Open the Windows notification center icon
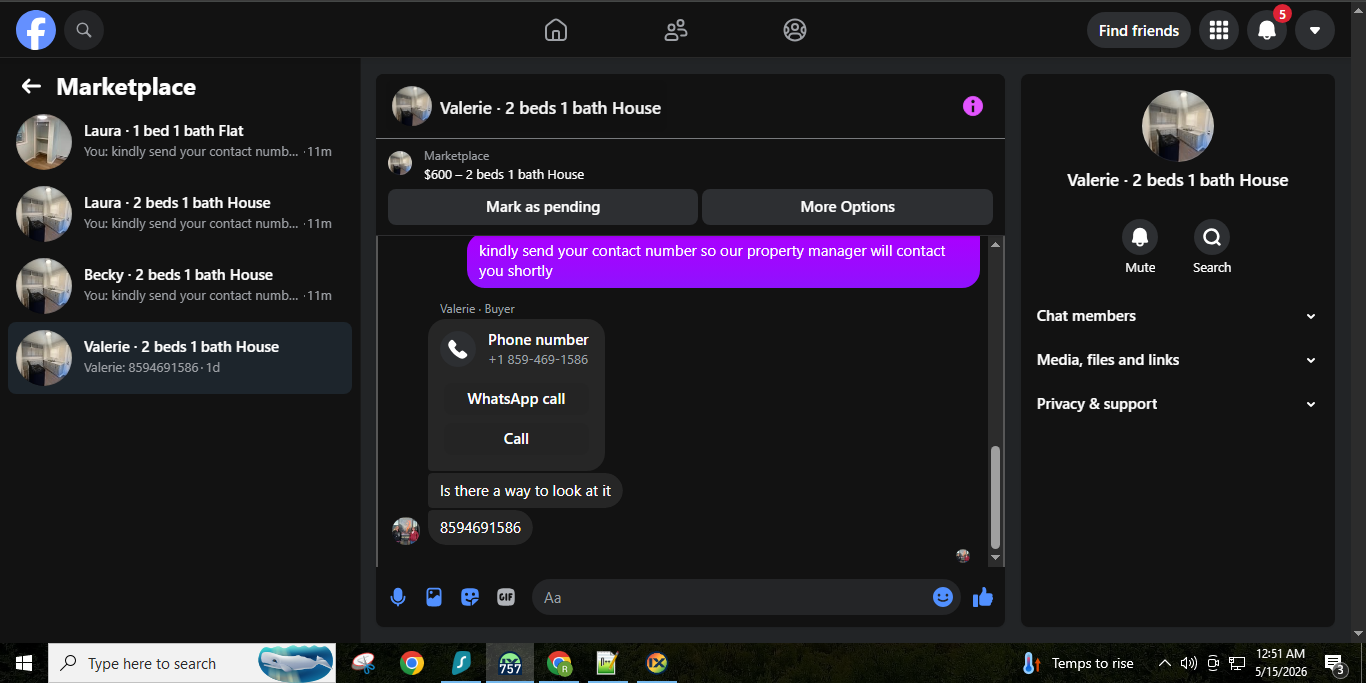 coord(1335,663)
